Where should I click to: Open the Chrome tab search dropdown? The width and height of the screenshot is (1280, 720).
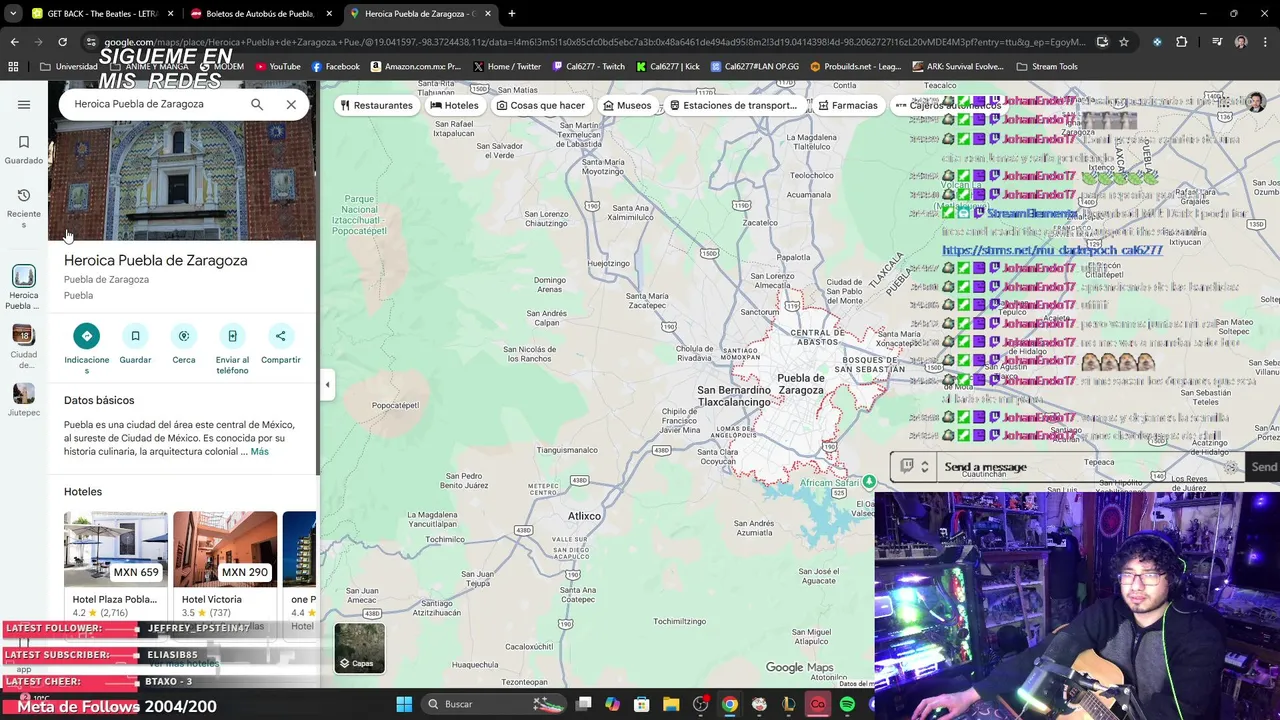coord(13,14)
